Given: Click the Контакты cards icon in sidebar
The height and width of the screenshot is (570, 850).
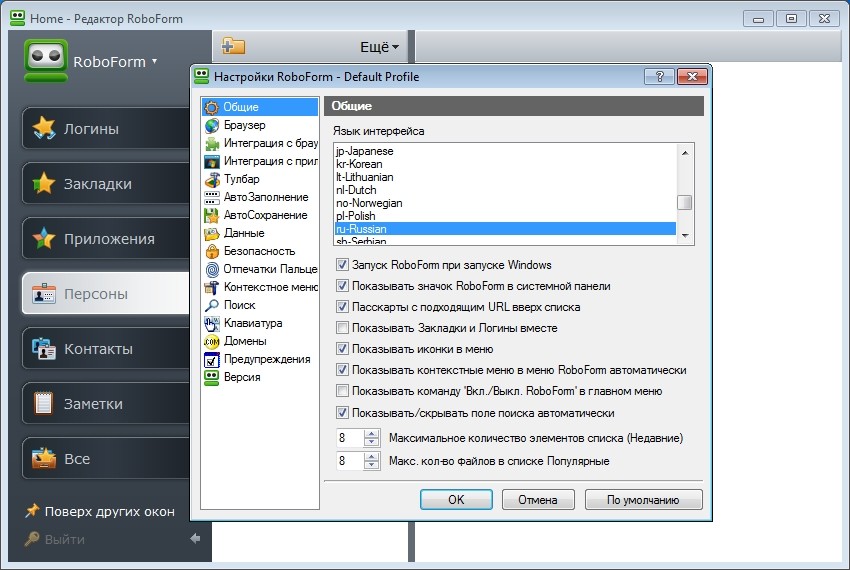Looking at the screenshot, I should click(44, 349).
